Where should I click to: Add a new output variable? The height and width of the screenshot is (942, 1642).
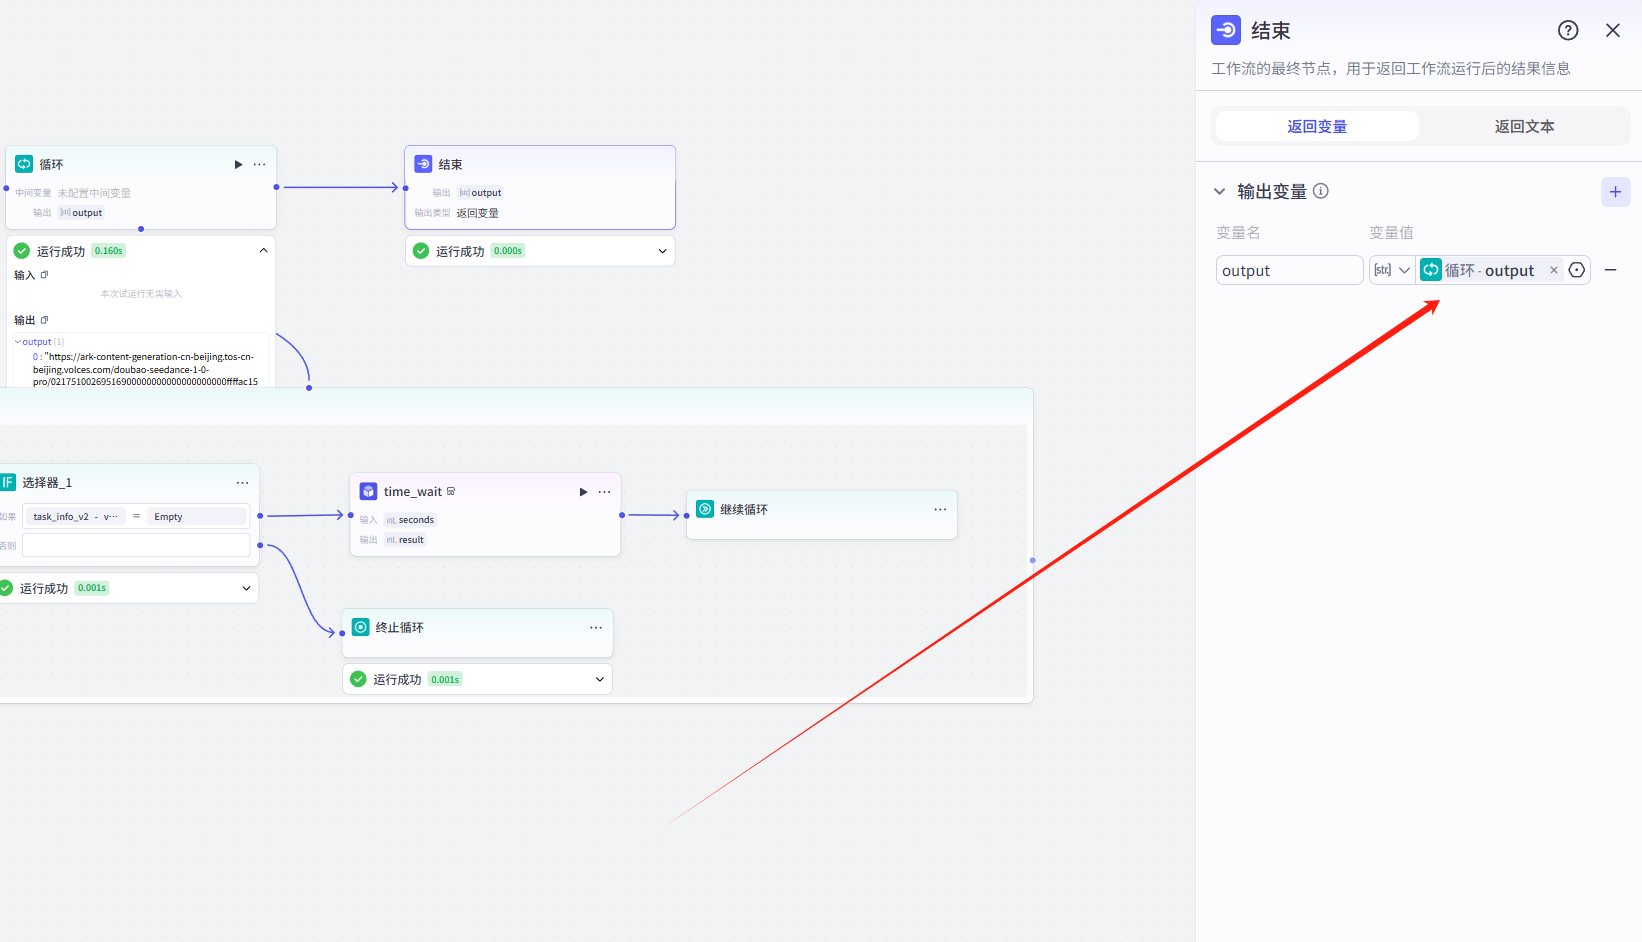1615,192
